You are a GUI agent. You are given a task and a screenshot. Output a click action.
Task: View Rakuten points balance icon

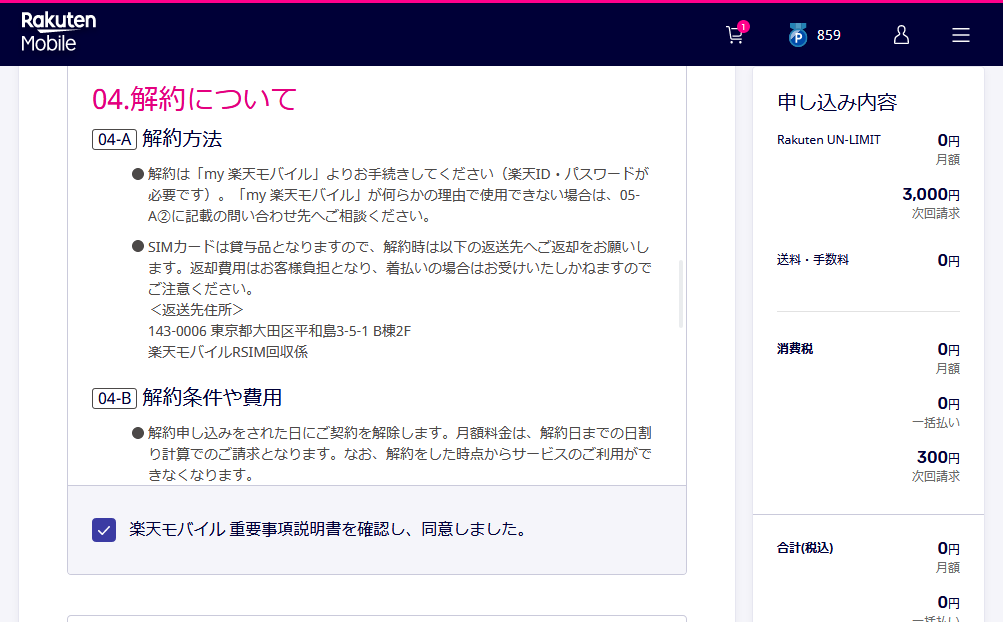(x=798, y=35)
